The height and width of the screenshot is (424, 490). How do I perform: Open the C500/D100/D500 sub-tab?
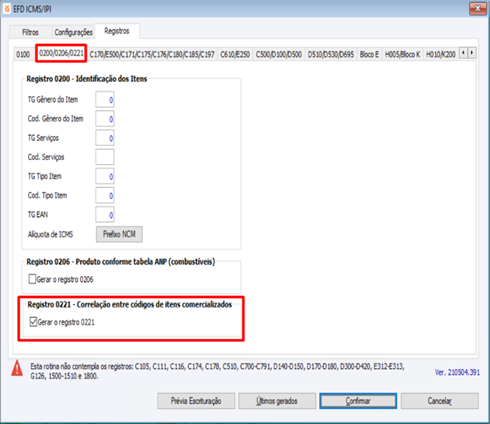279,54
